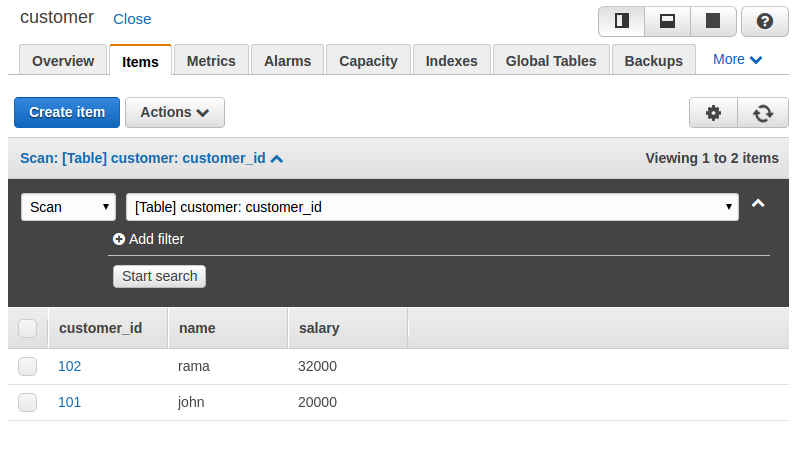
Task: Collapse the scan panel with white chevron
Action: 758,204
